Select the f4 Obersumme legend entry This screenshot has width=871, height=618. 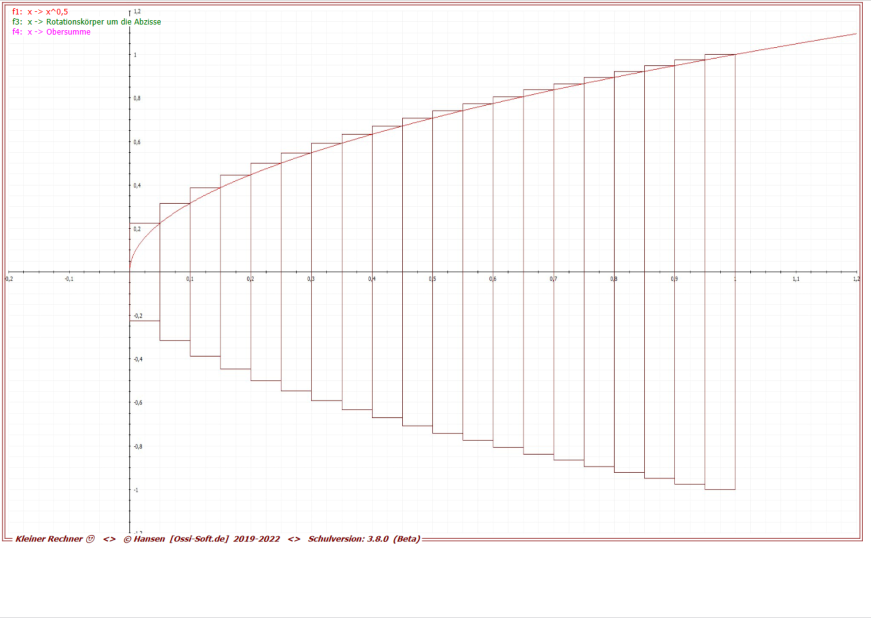(51, 32)
